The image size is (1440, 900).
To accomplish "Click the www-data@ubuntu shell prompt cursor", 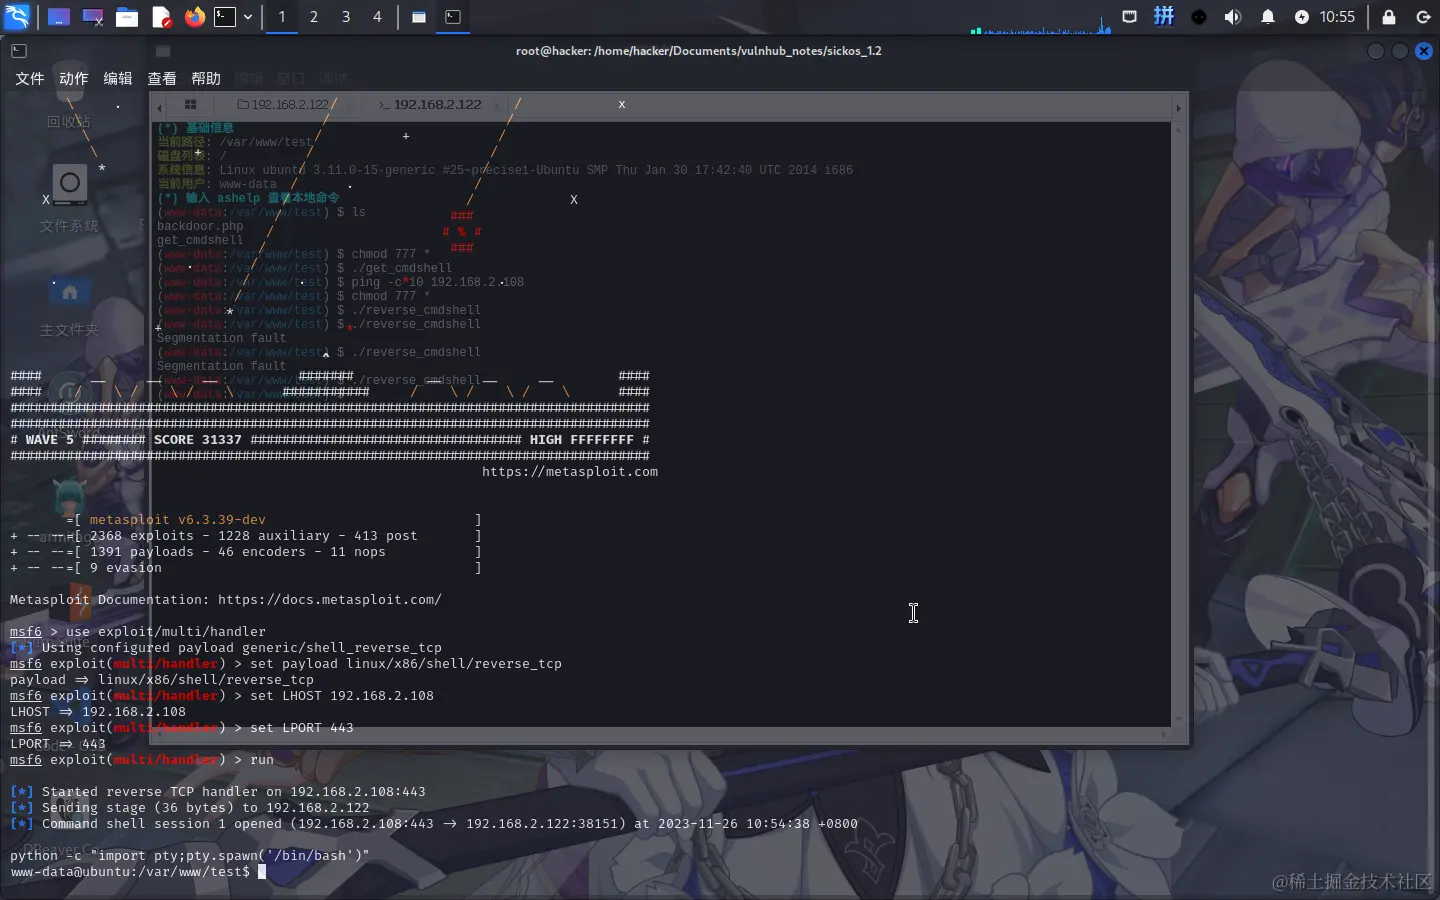I will (x=262, y=872).
